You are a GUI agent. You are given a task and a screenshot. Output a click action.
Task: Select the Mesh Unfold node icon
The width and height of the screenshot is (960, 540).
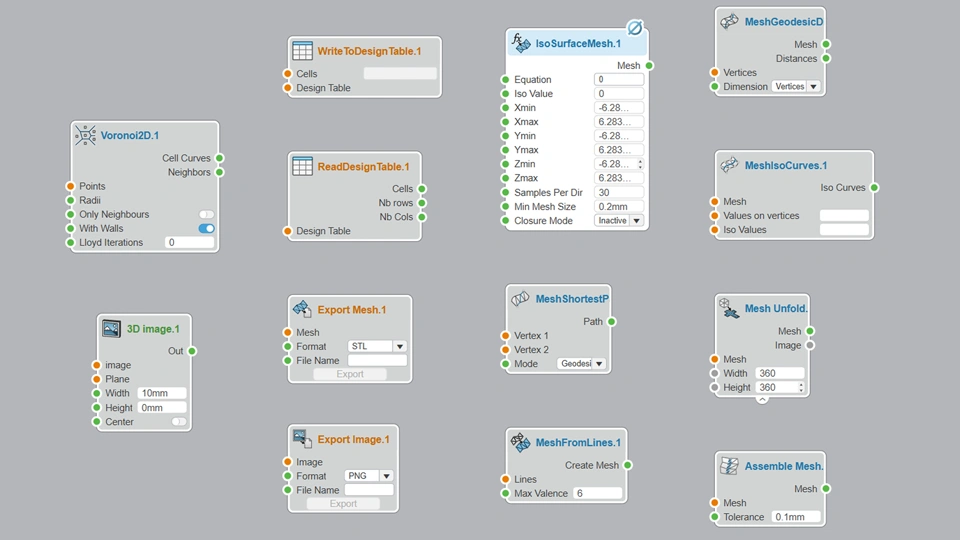coord(729,308)
